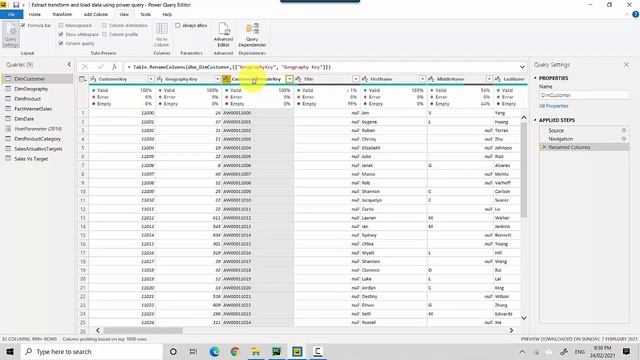Open File Explorer from taskbar
Image resolution: width=640 pixels, height=360 pixels.
tap(256, 351)
